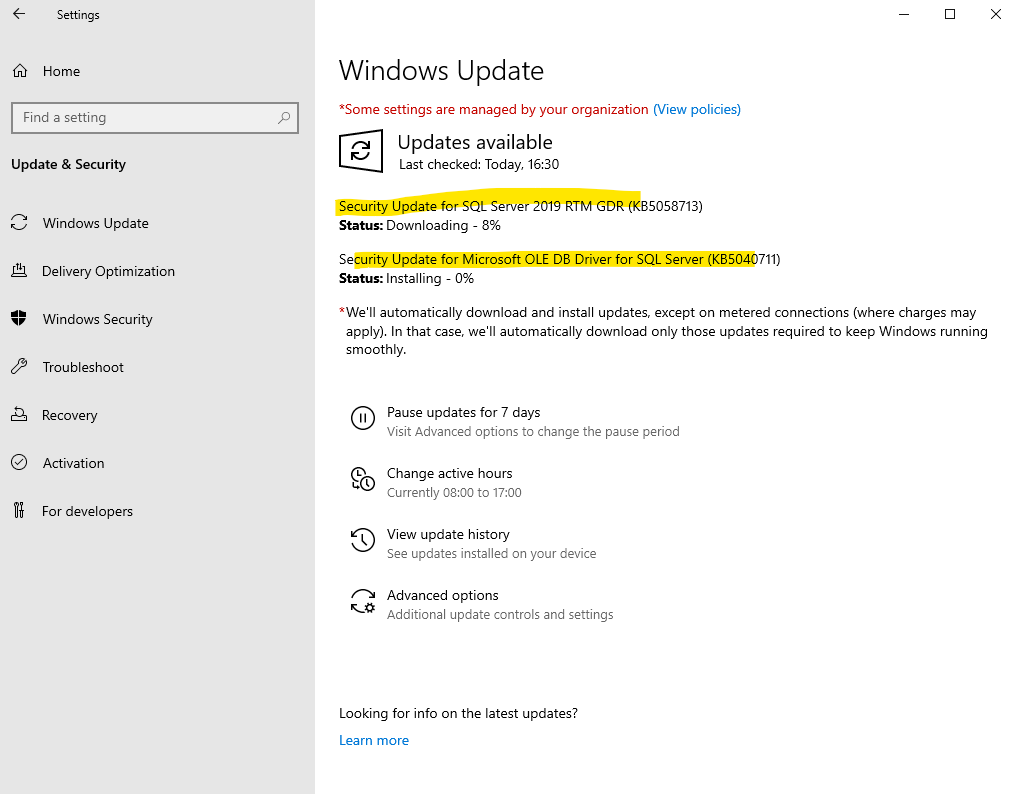Viewport: 1013px width, 794px height.
Task: Click the search magnifier icon
Action: tap(284, 118)
